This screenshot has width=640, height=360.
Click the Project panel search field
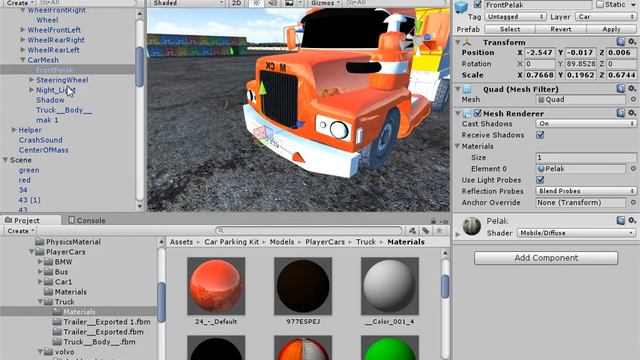[x=309, y=231]
